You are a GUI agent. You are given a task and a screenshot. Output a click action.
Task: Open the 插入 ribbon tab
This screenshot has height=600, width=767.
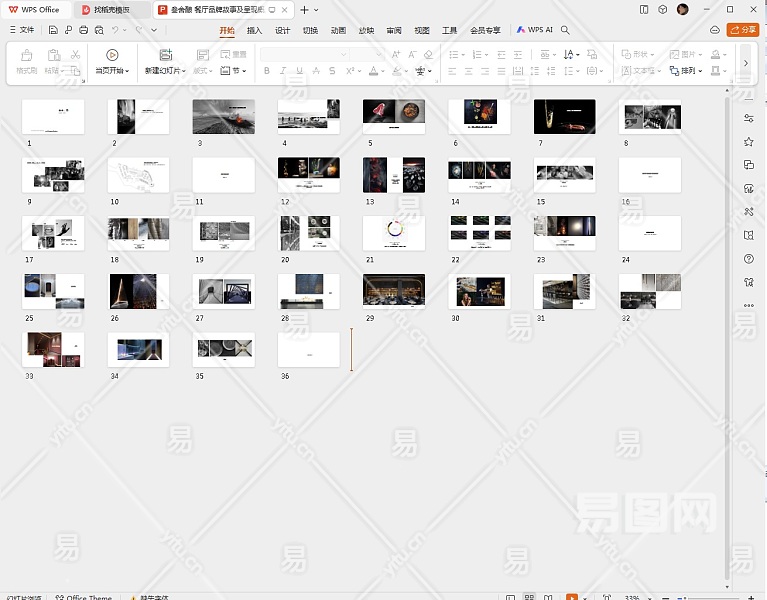(255, 30)
